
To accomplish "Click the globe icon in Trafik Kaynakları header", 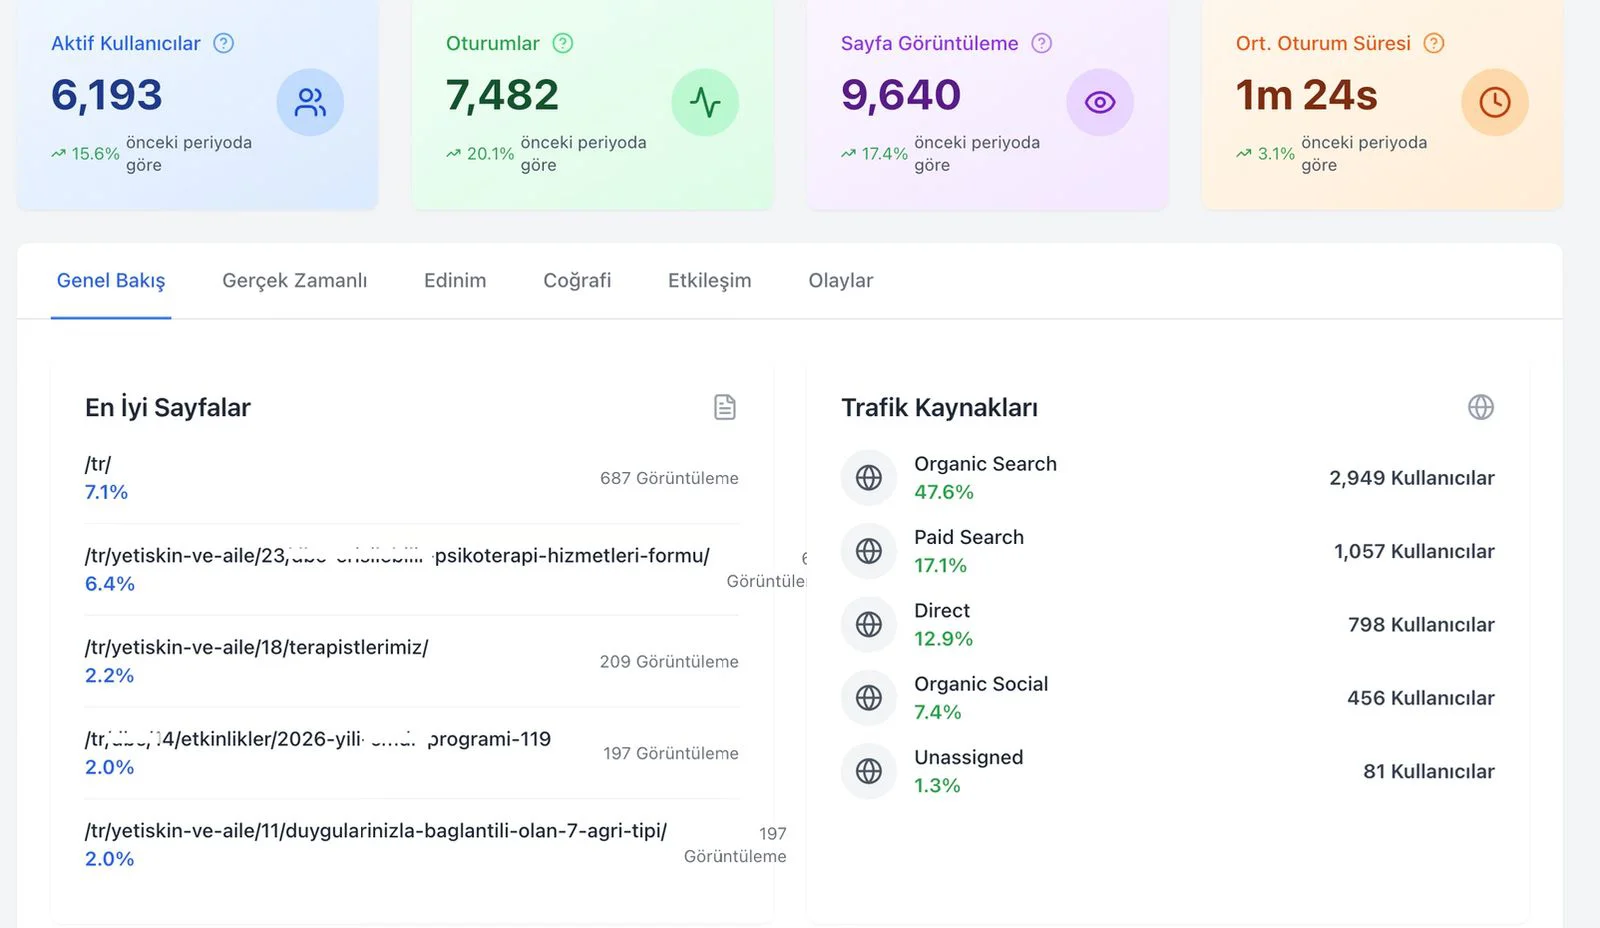I will coord(1481,407).
